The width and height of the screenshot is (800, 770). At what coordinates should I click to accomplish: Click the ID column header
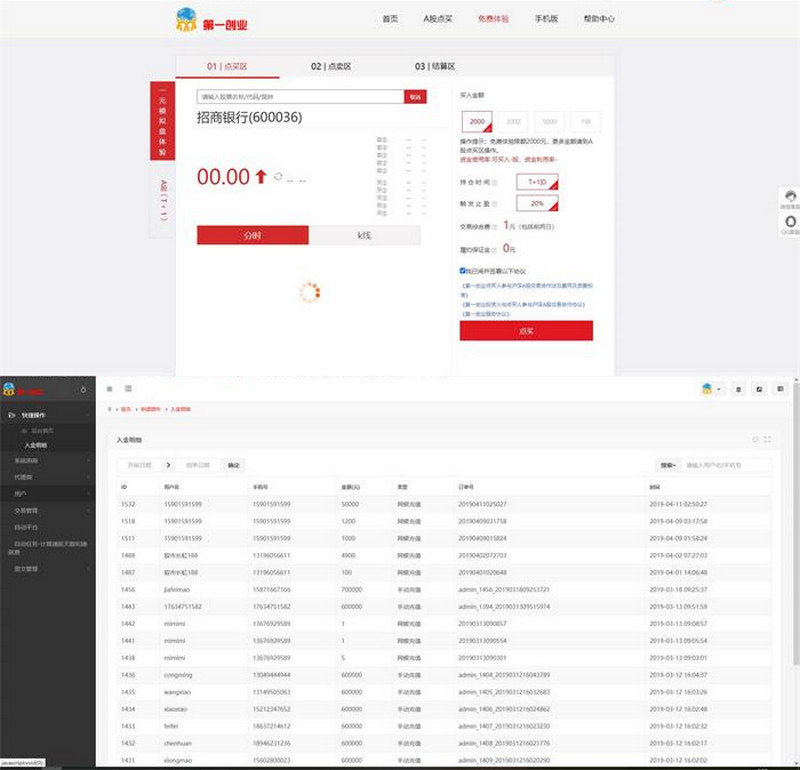tap(124, 487)
